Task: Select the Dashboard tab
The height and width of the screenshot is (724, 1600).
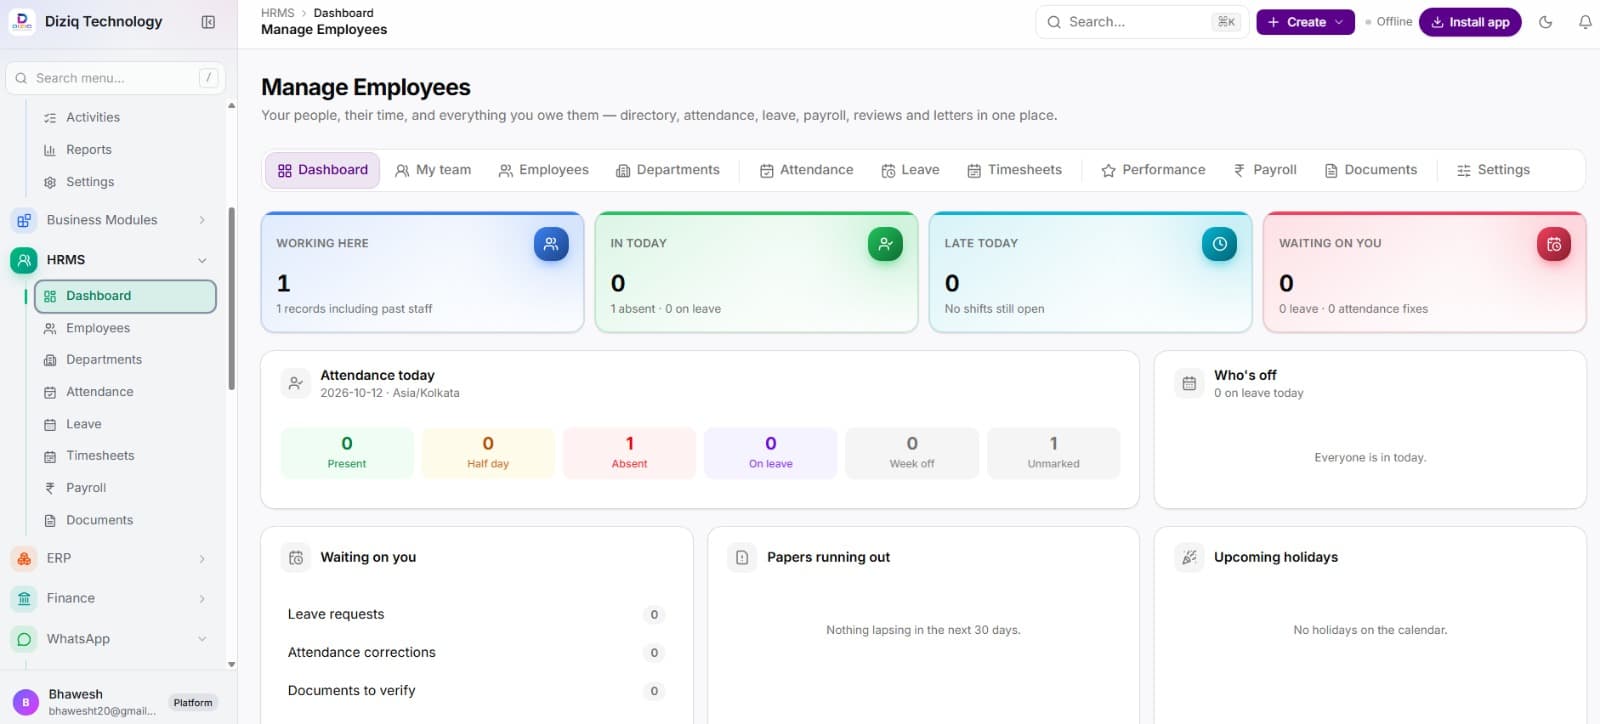Action: tap(322, 170)
